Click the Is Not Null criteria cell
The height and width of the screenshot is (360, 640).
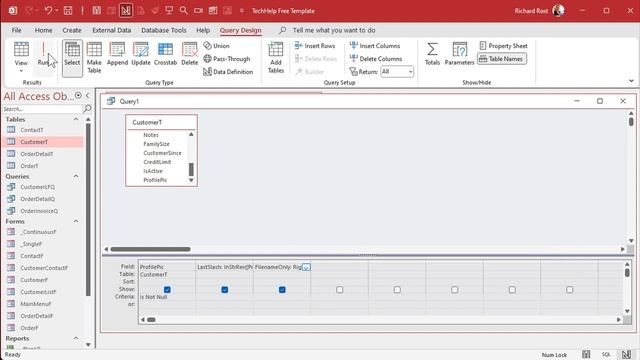pyautogui.click(x=167, y=297)
